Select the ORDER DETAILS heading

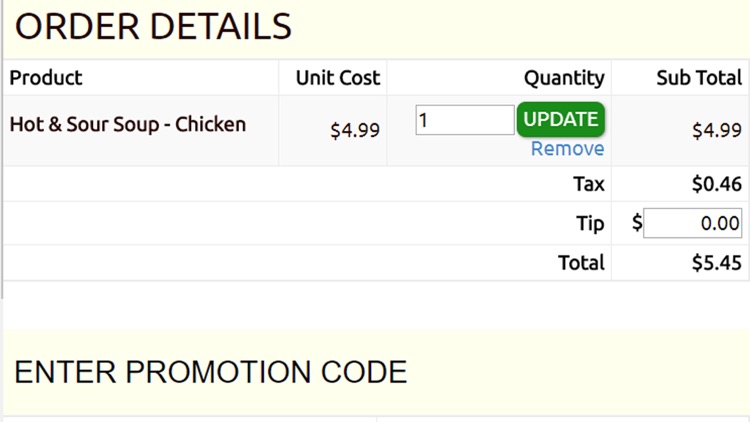[153, 27]
